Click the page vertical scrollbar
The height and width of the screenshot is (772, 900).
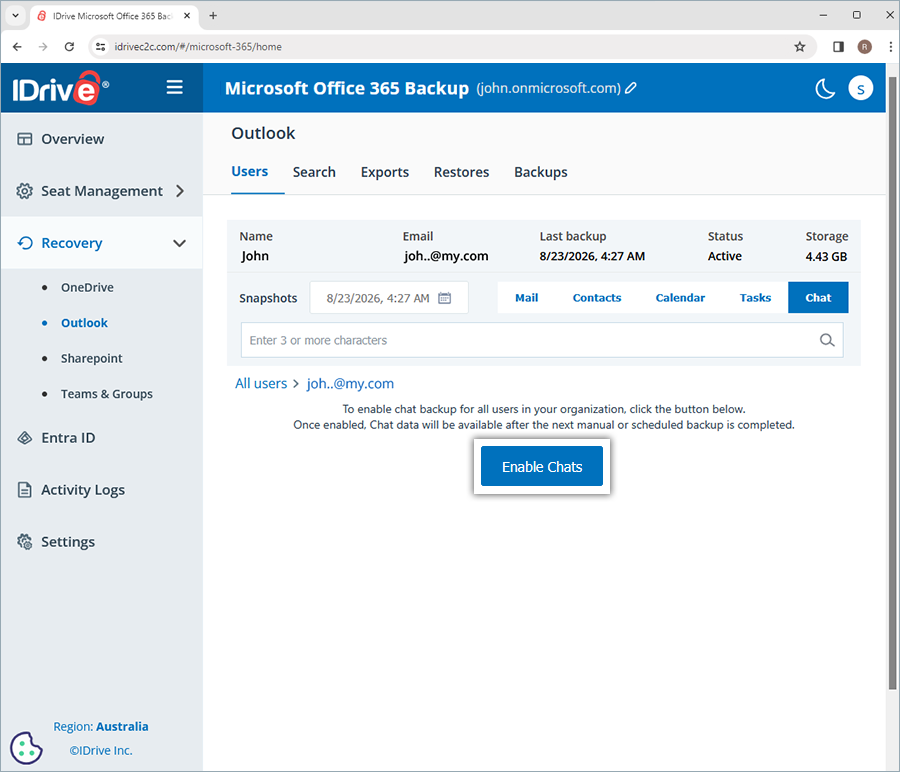click(892, 382)
